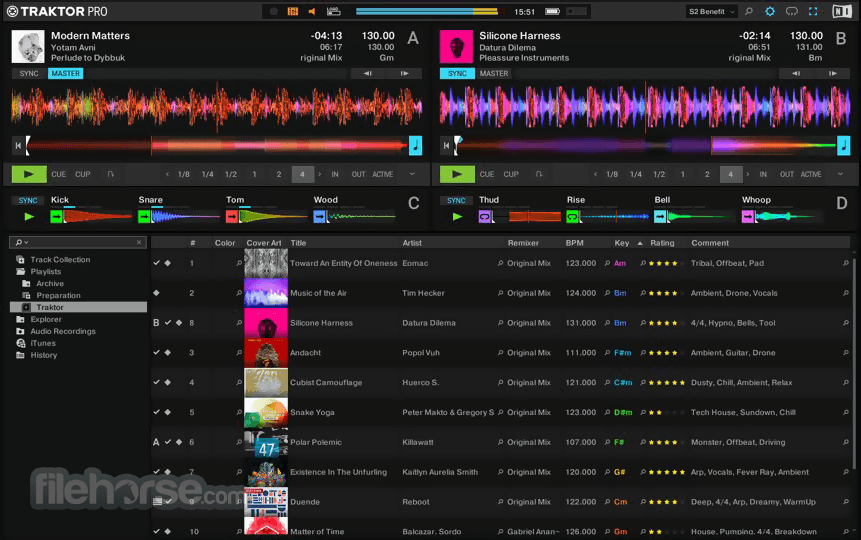Click the cyan note icon on Deck B
Screen dimensions: 861x540
[843, 146]
